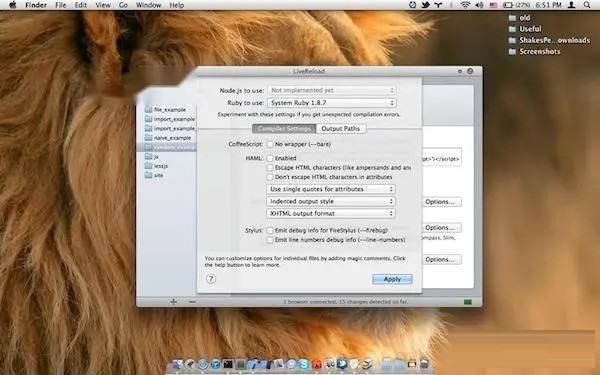
Task: Open the View menu
Action: click(x=103, y=5)
